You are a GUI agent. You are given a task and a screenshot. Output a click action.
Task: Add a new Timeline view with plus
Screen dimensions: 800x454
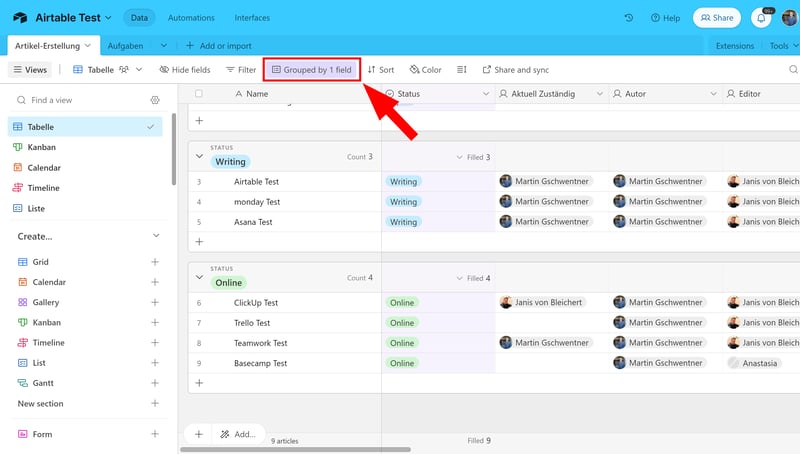point(155,342)
